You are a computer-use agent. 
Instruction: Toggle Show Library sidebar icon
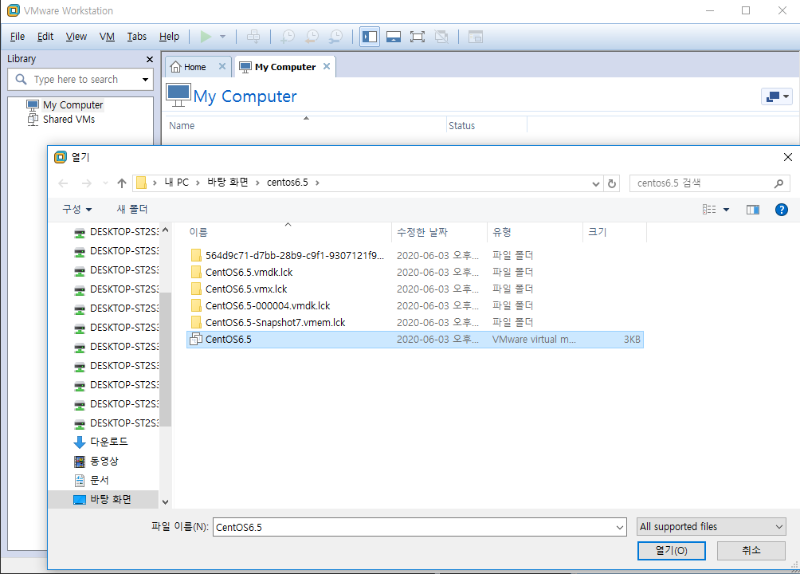(369, 37)
